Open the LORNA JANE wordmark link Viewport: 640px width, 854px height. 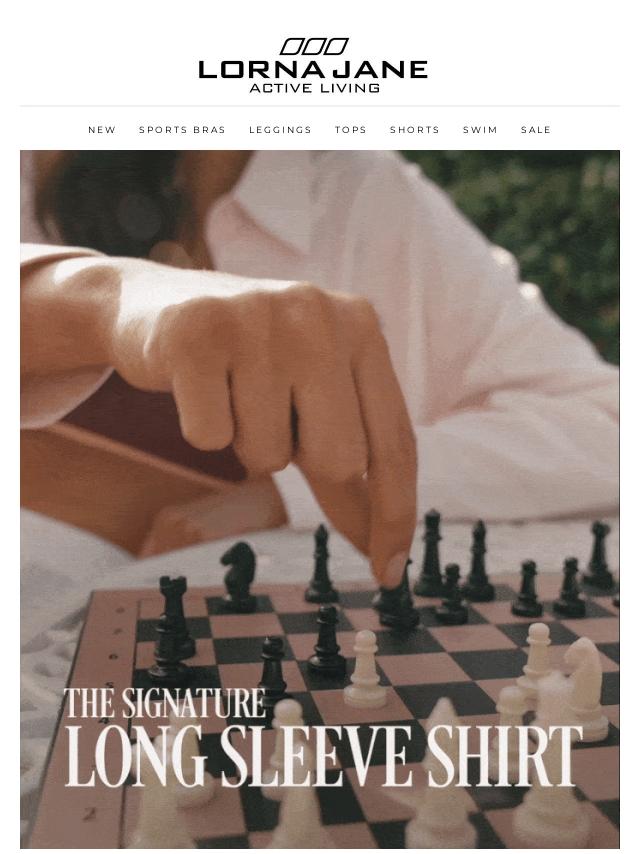pyautogui.click(x=313, y=70)
